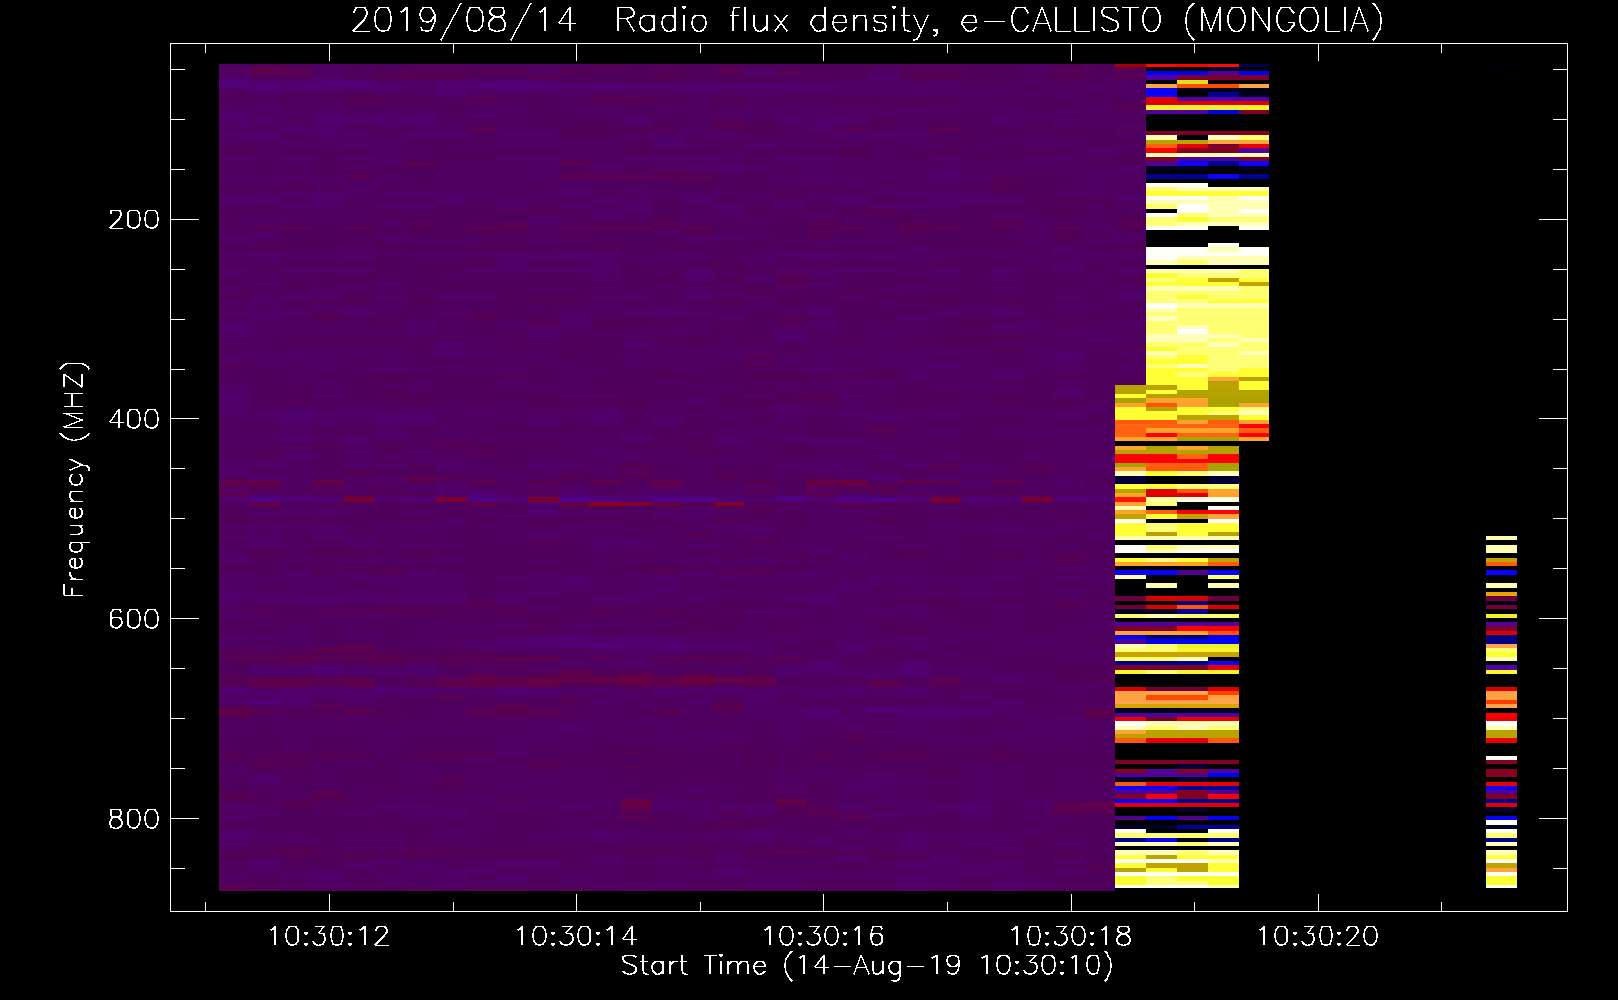Click the large purple quiet-spectrum region
This screenshot has width=1618, height=1000.
667,477
